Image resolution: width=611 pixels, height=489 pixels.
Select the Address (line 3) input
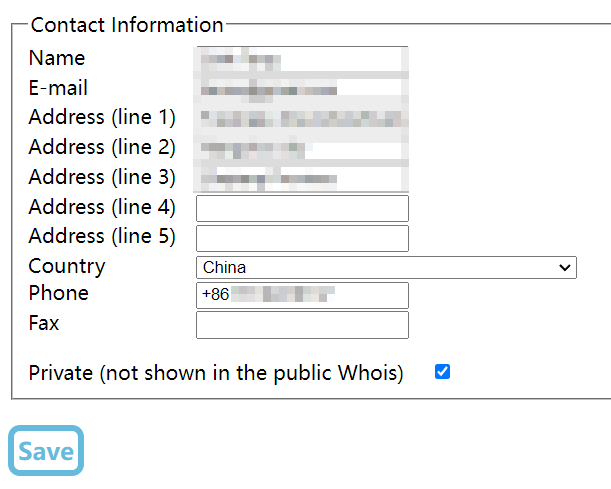coord(302,179)
